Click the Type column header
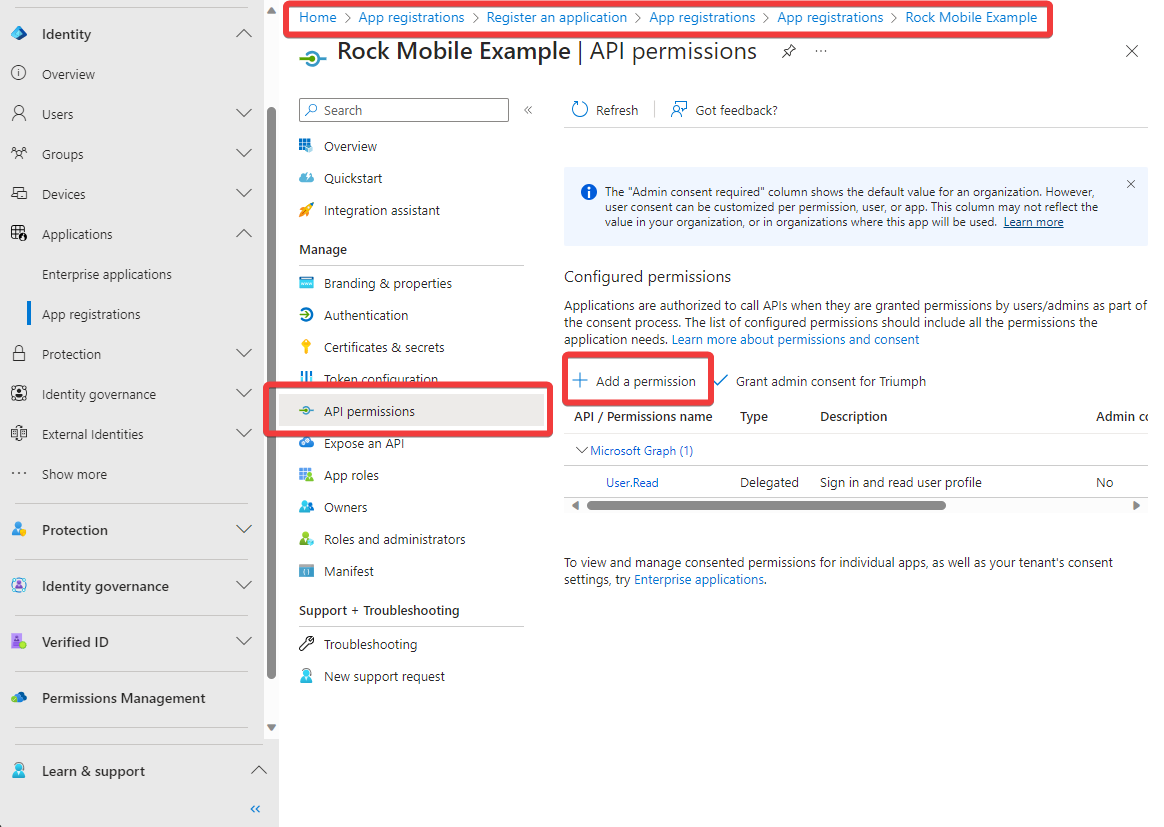 click(x=753, y=416)
